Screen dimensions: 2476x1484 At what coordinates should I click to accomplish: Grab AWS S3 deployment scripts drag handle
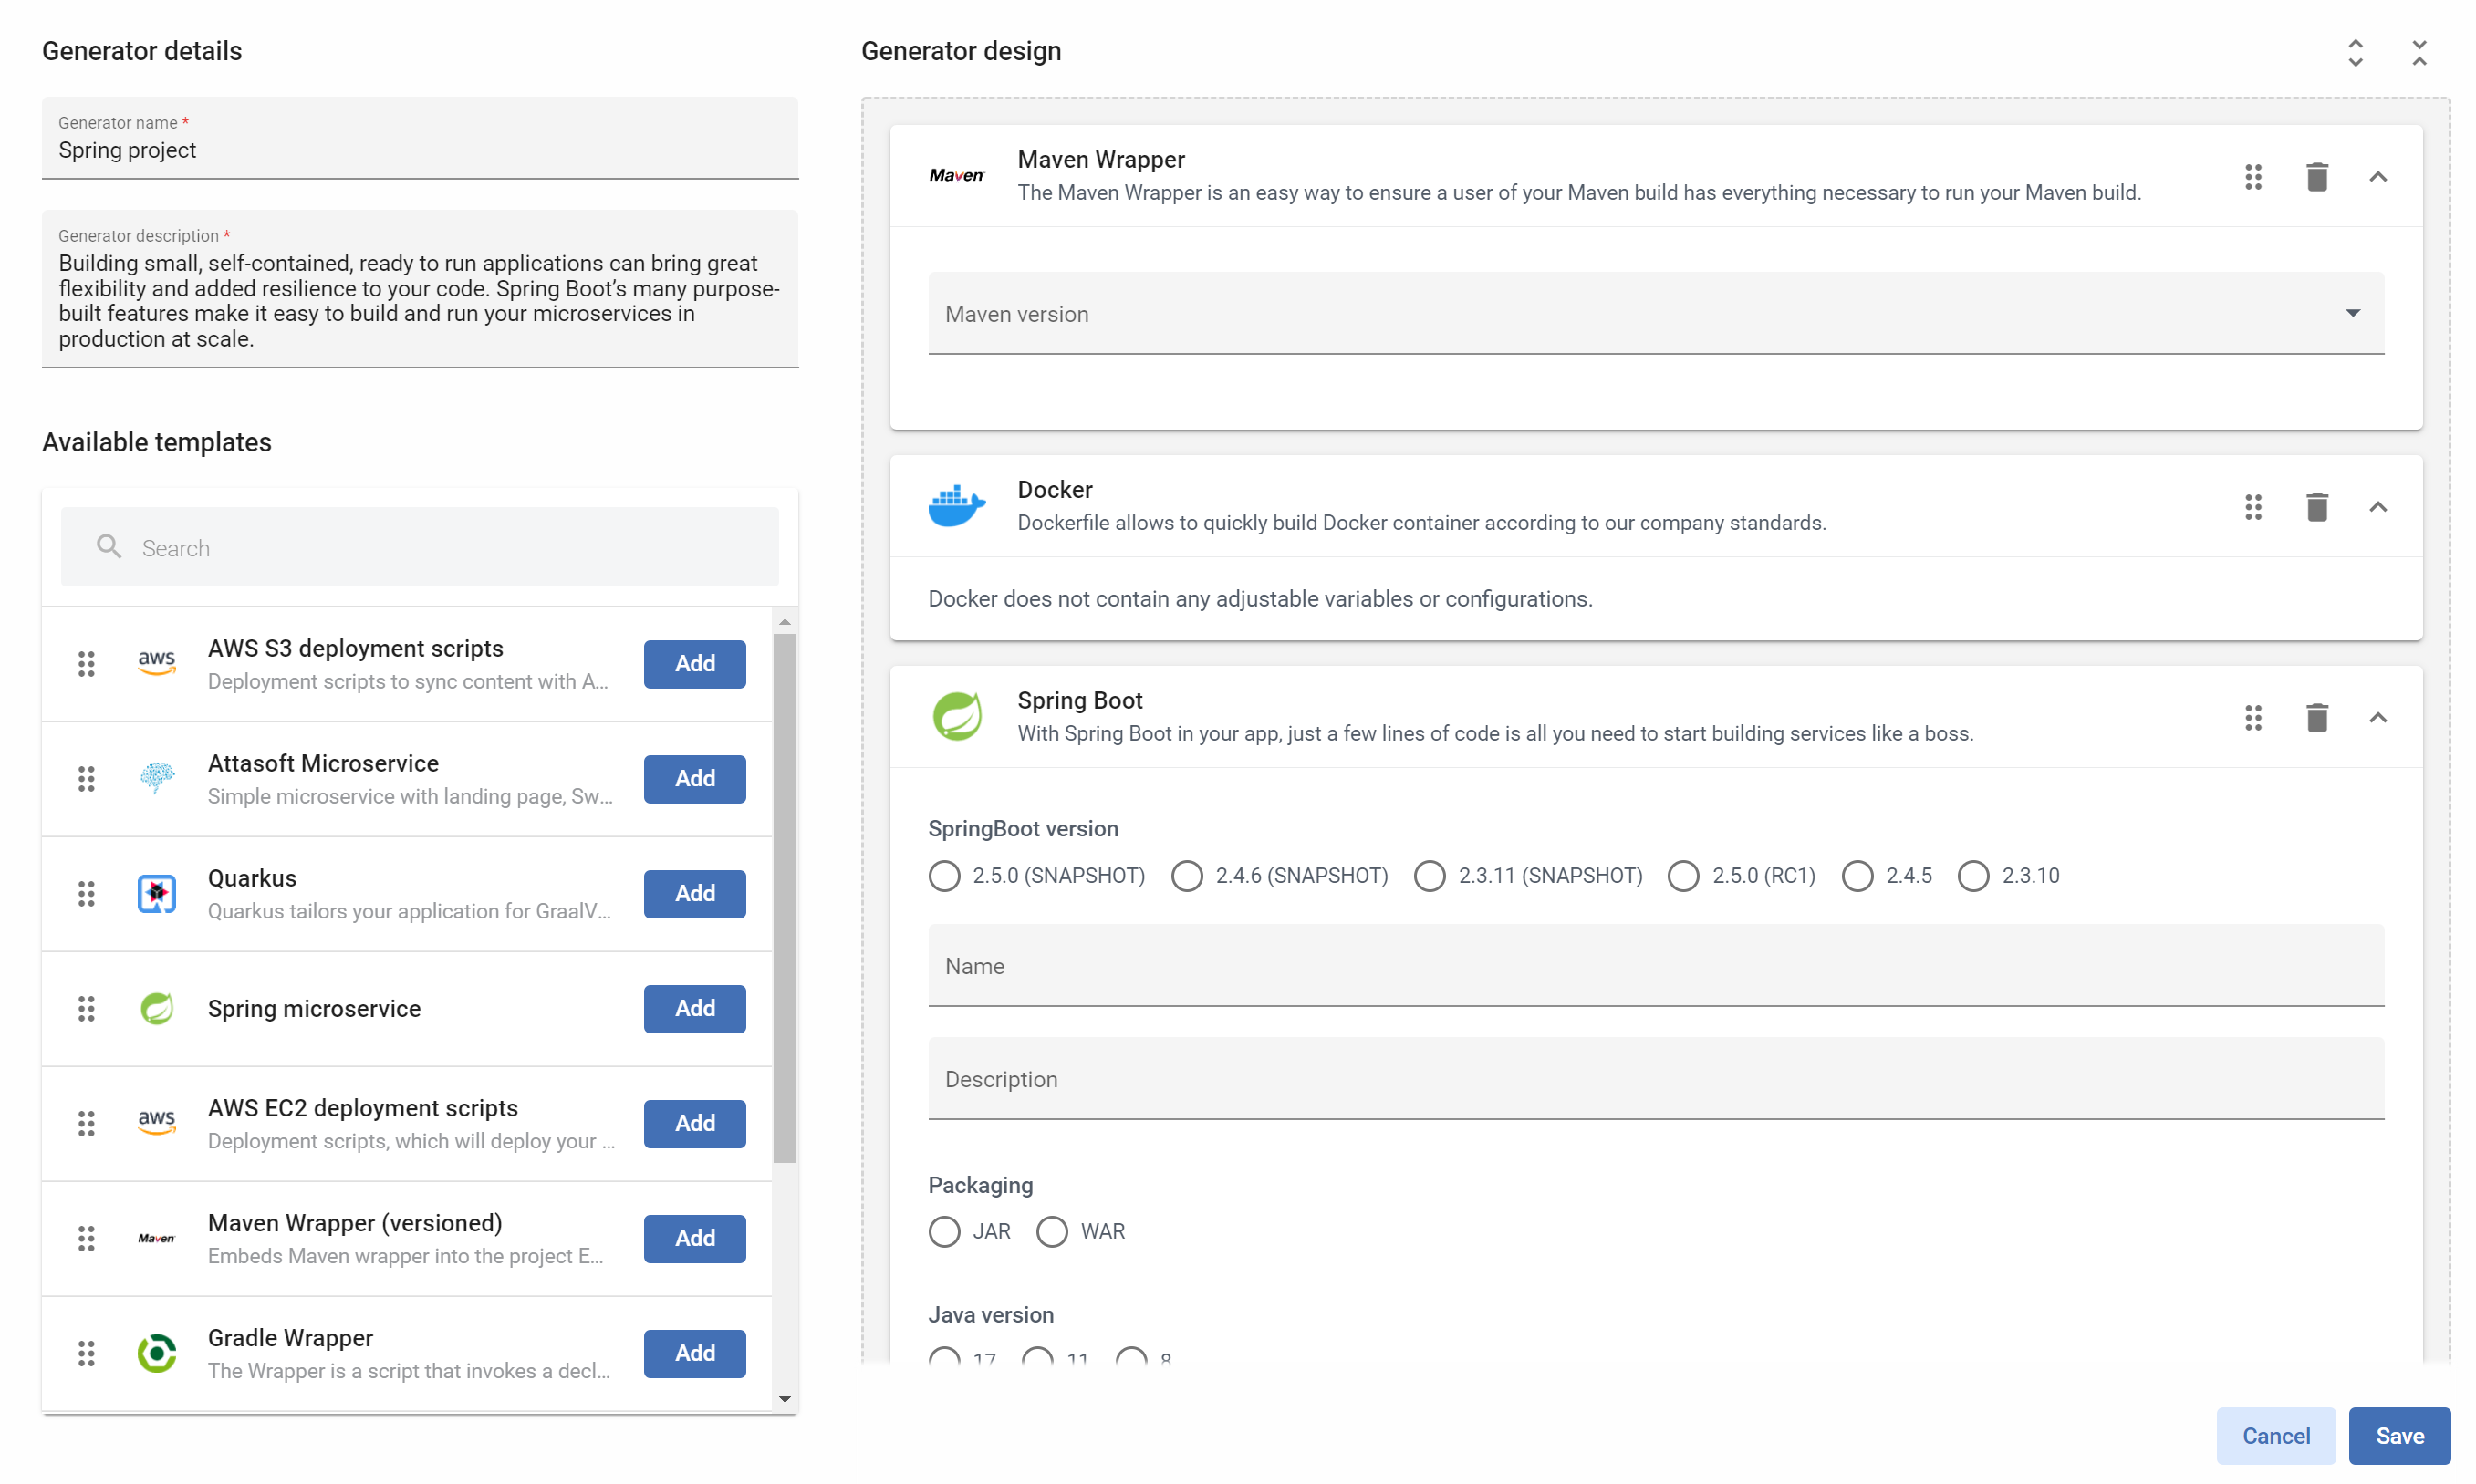pyautogui.click(x=86, y=663)
